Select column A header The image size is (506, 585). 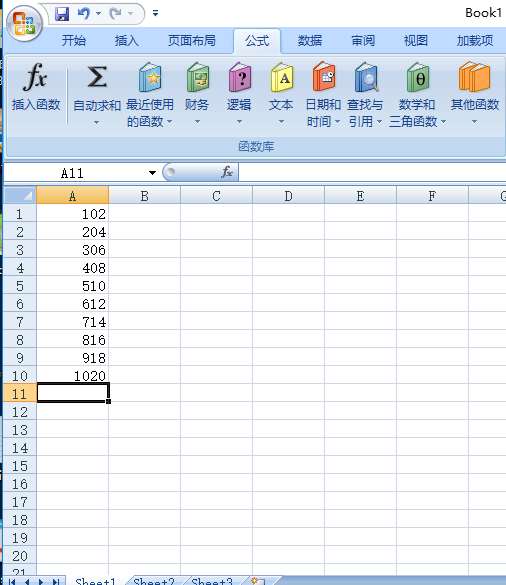pos(72,195)
